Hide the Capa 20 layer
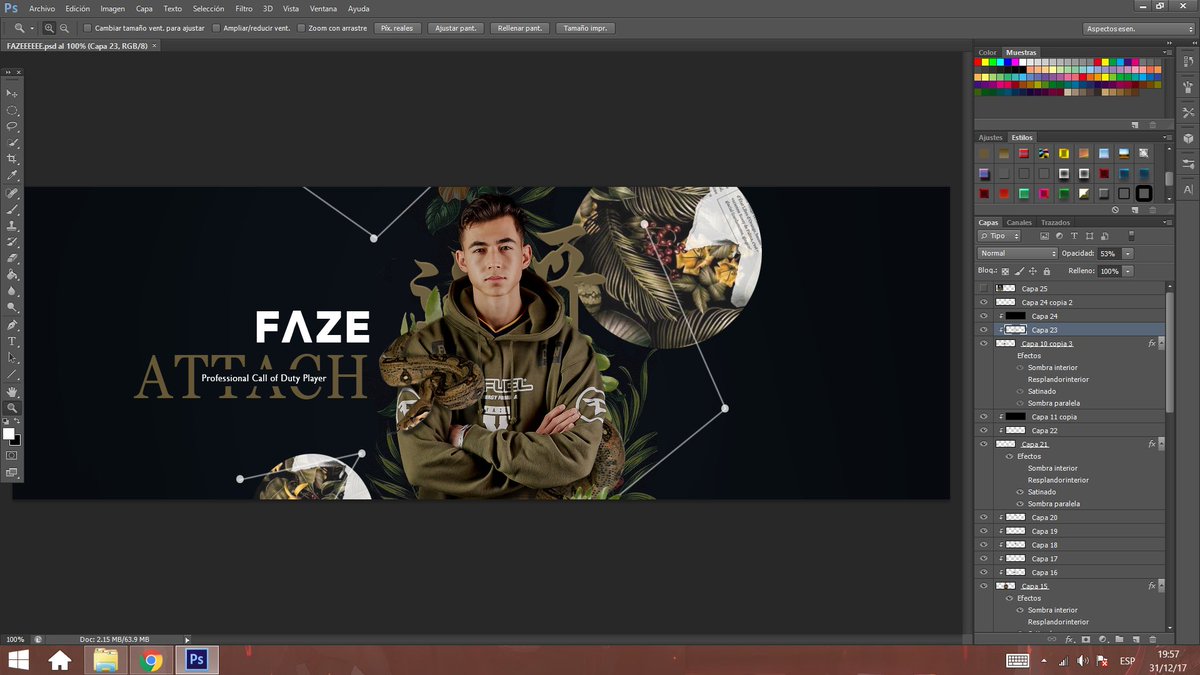 click(984, 517)
